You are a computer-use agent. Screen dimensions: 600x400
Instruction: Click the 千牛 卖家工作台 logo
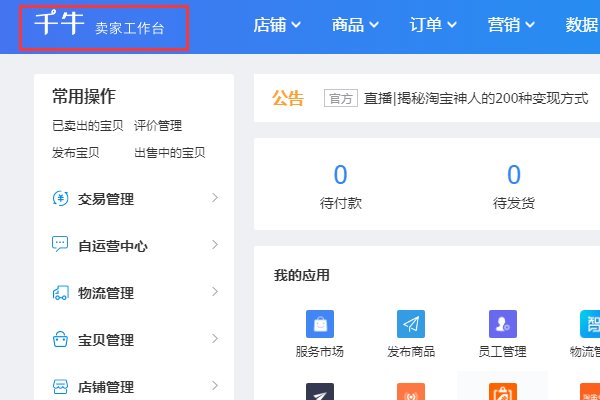tap(99, 23)
